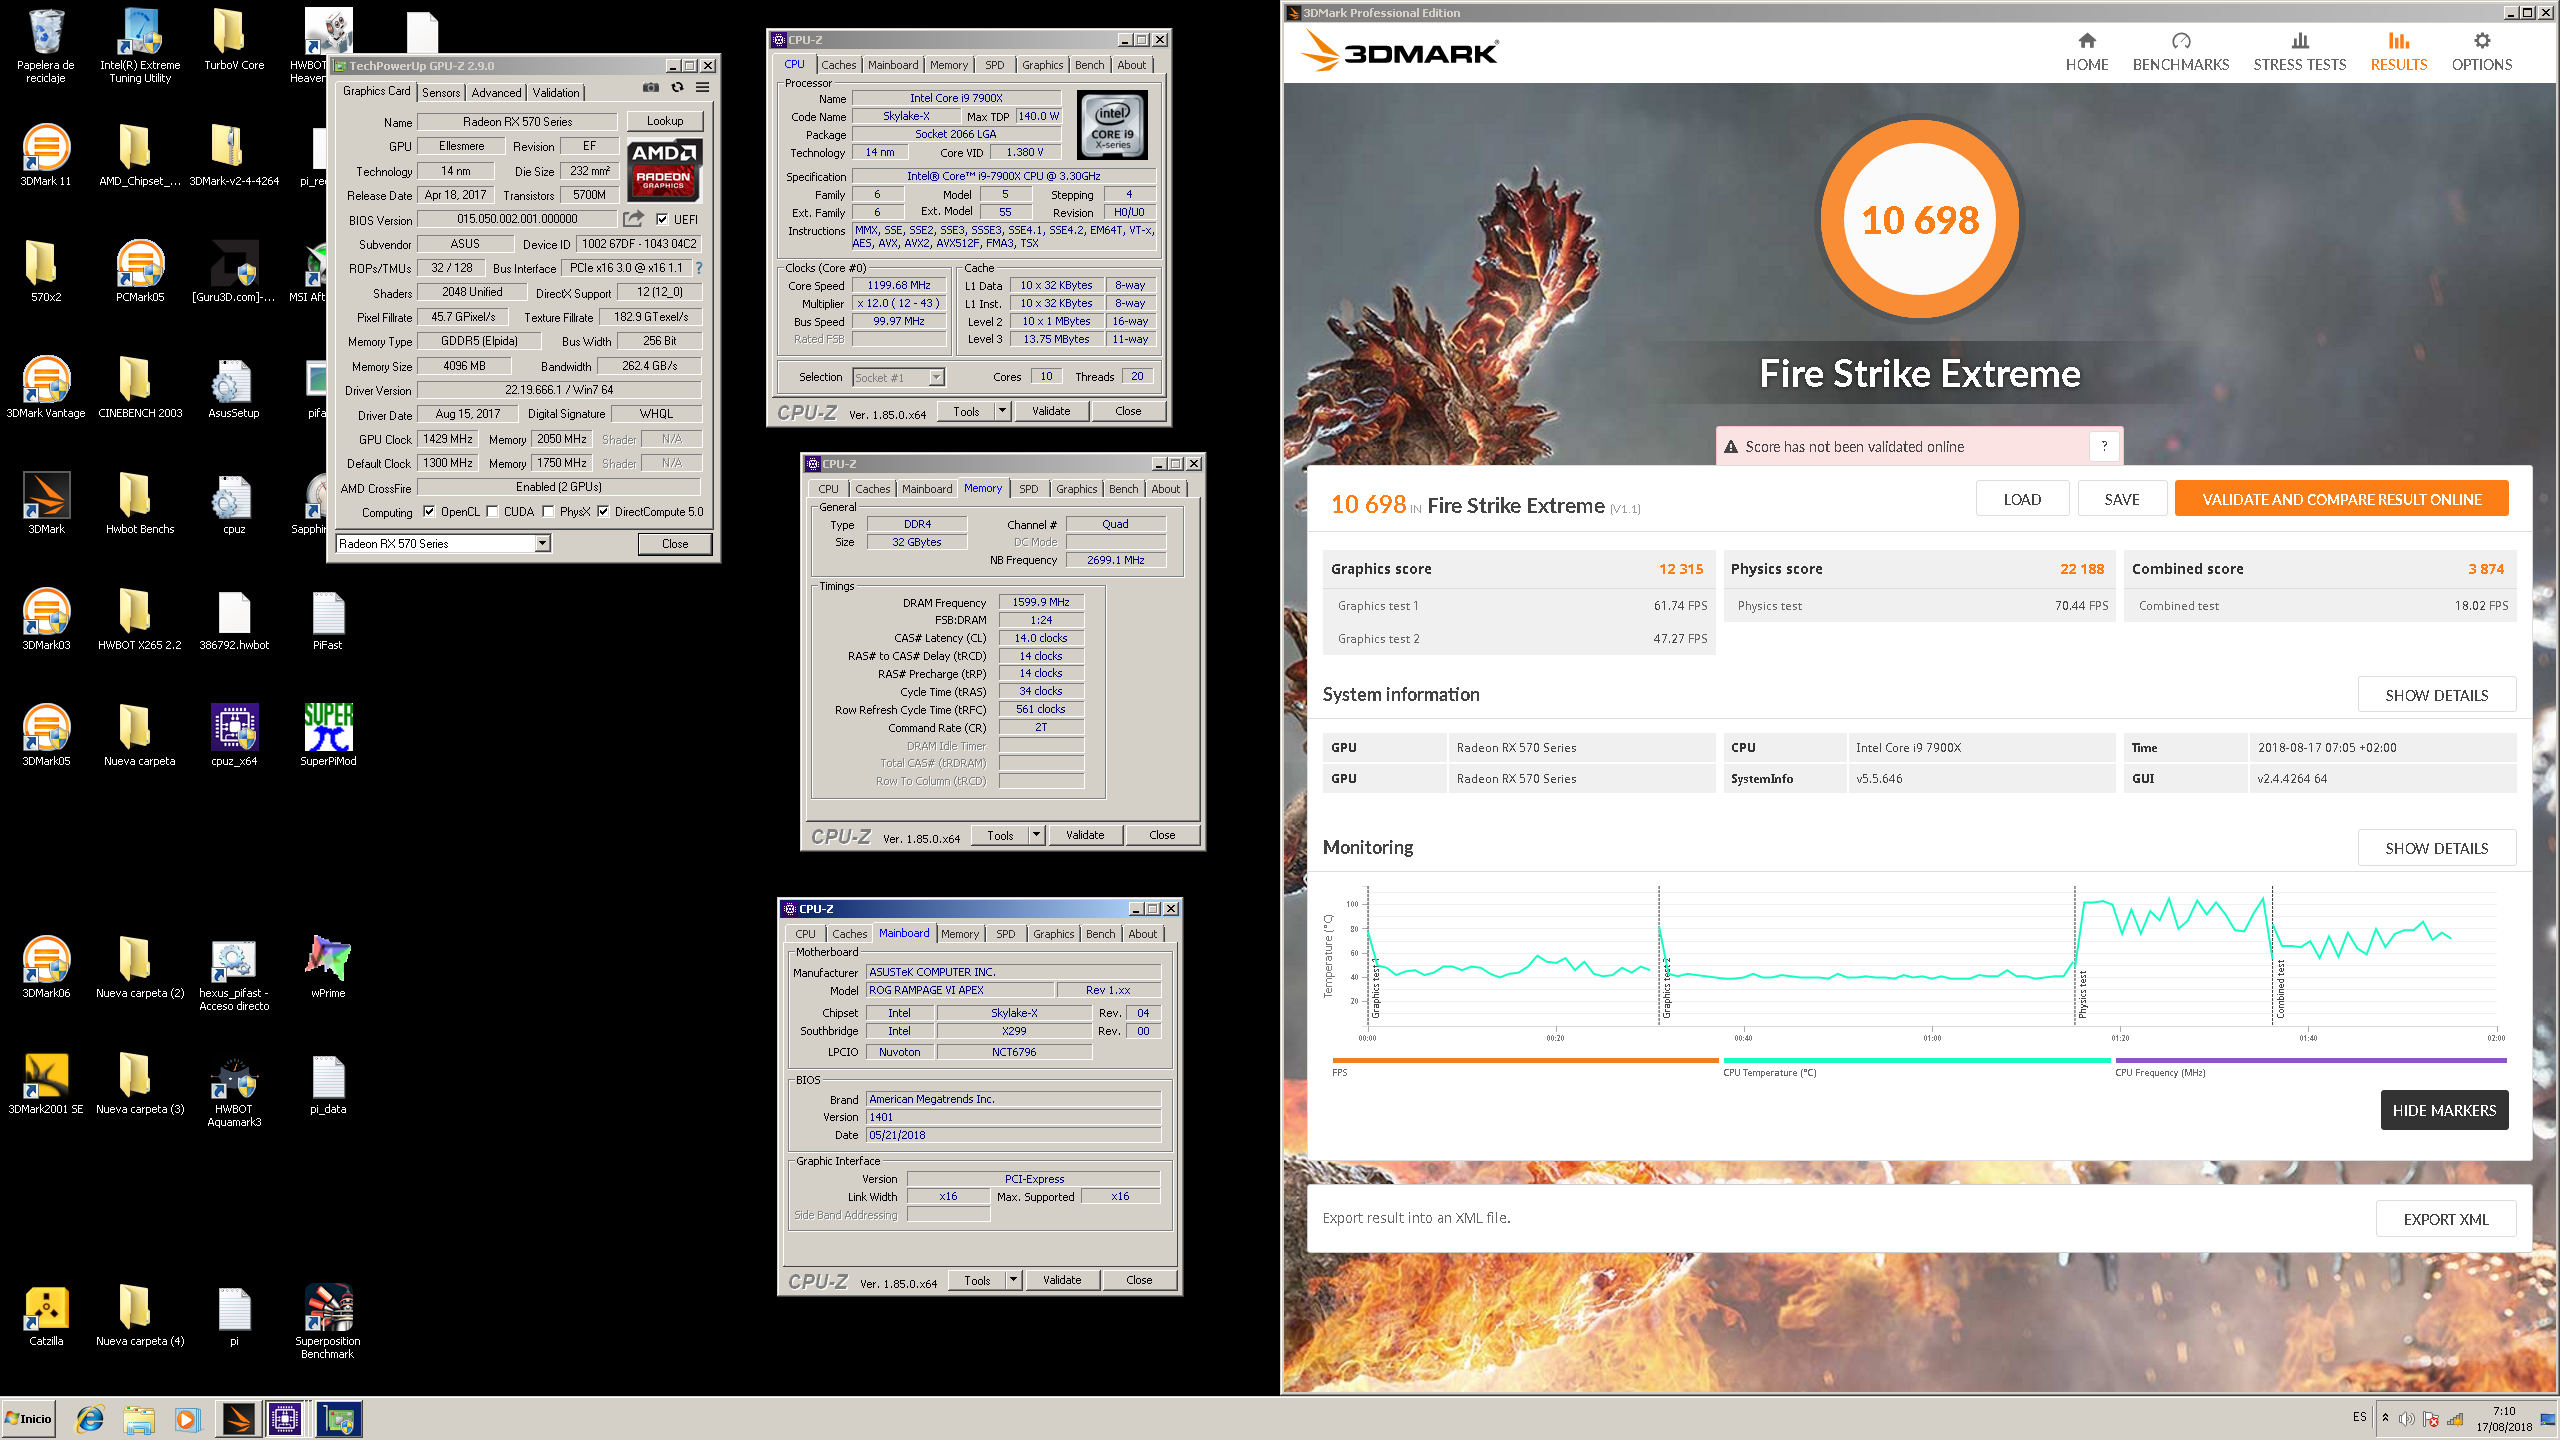Image resolution: width=2560 pixels, height=1440 pixels.
Task: Expand Monitoring SHOW DETAILS
Action: tap(2436, 848)
